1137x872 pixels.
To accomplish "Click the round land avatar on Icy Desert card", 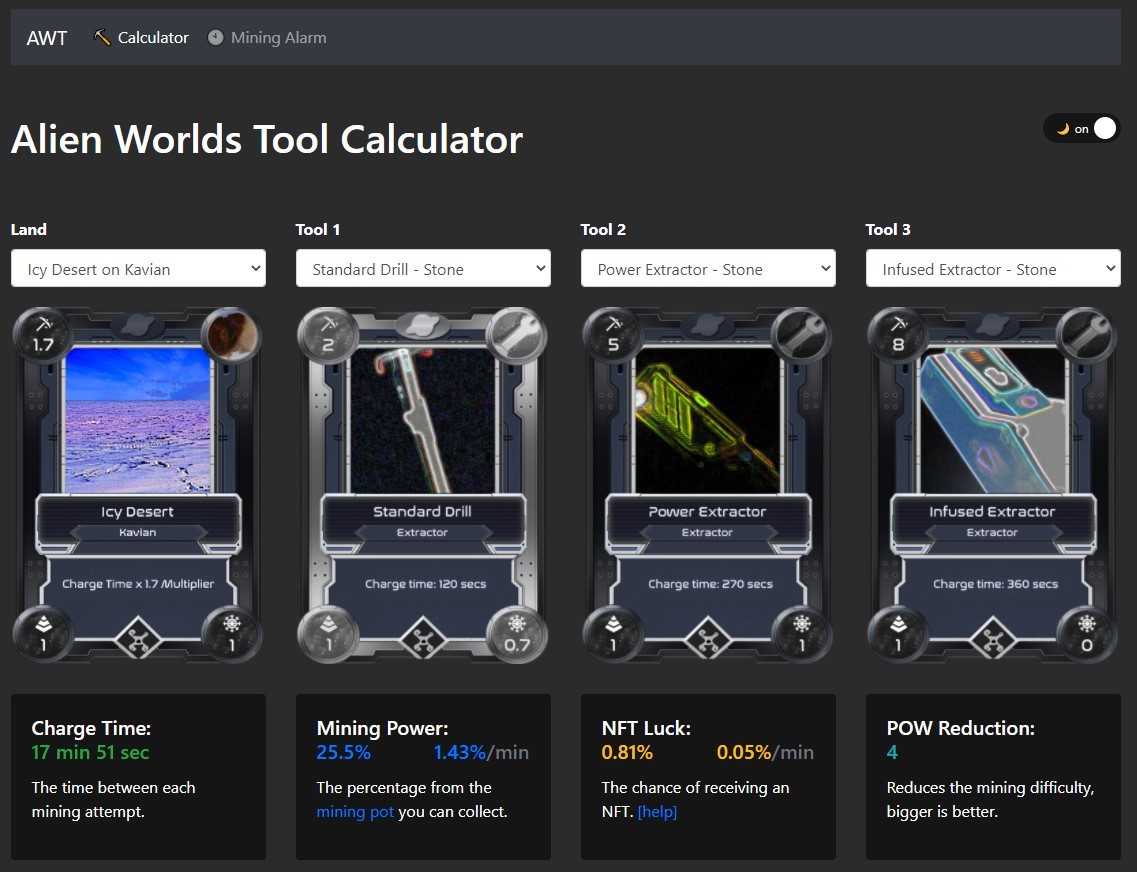I will point(232,336).
